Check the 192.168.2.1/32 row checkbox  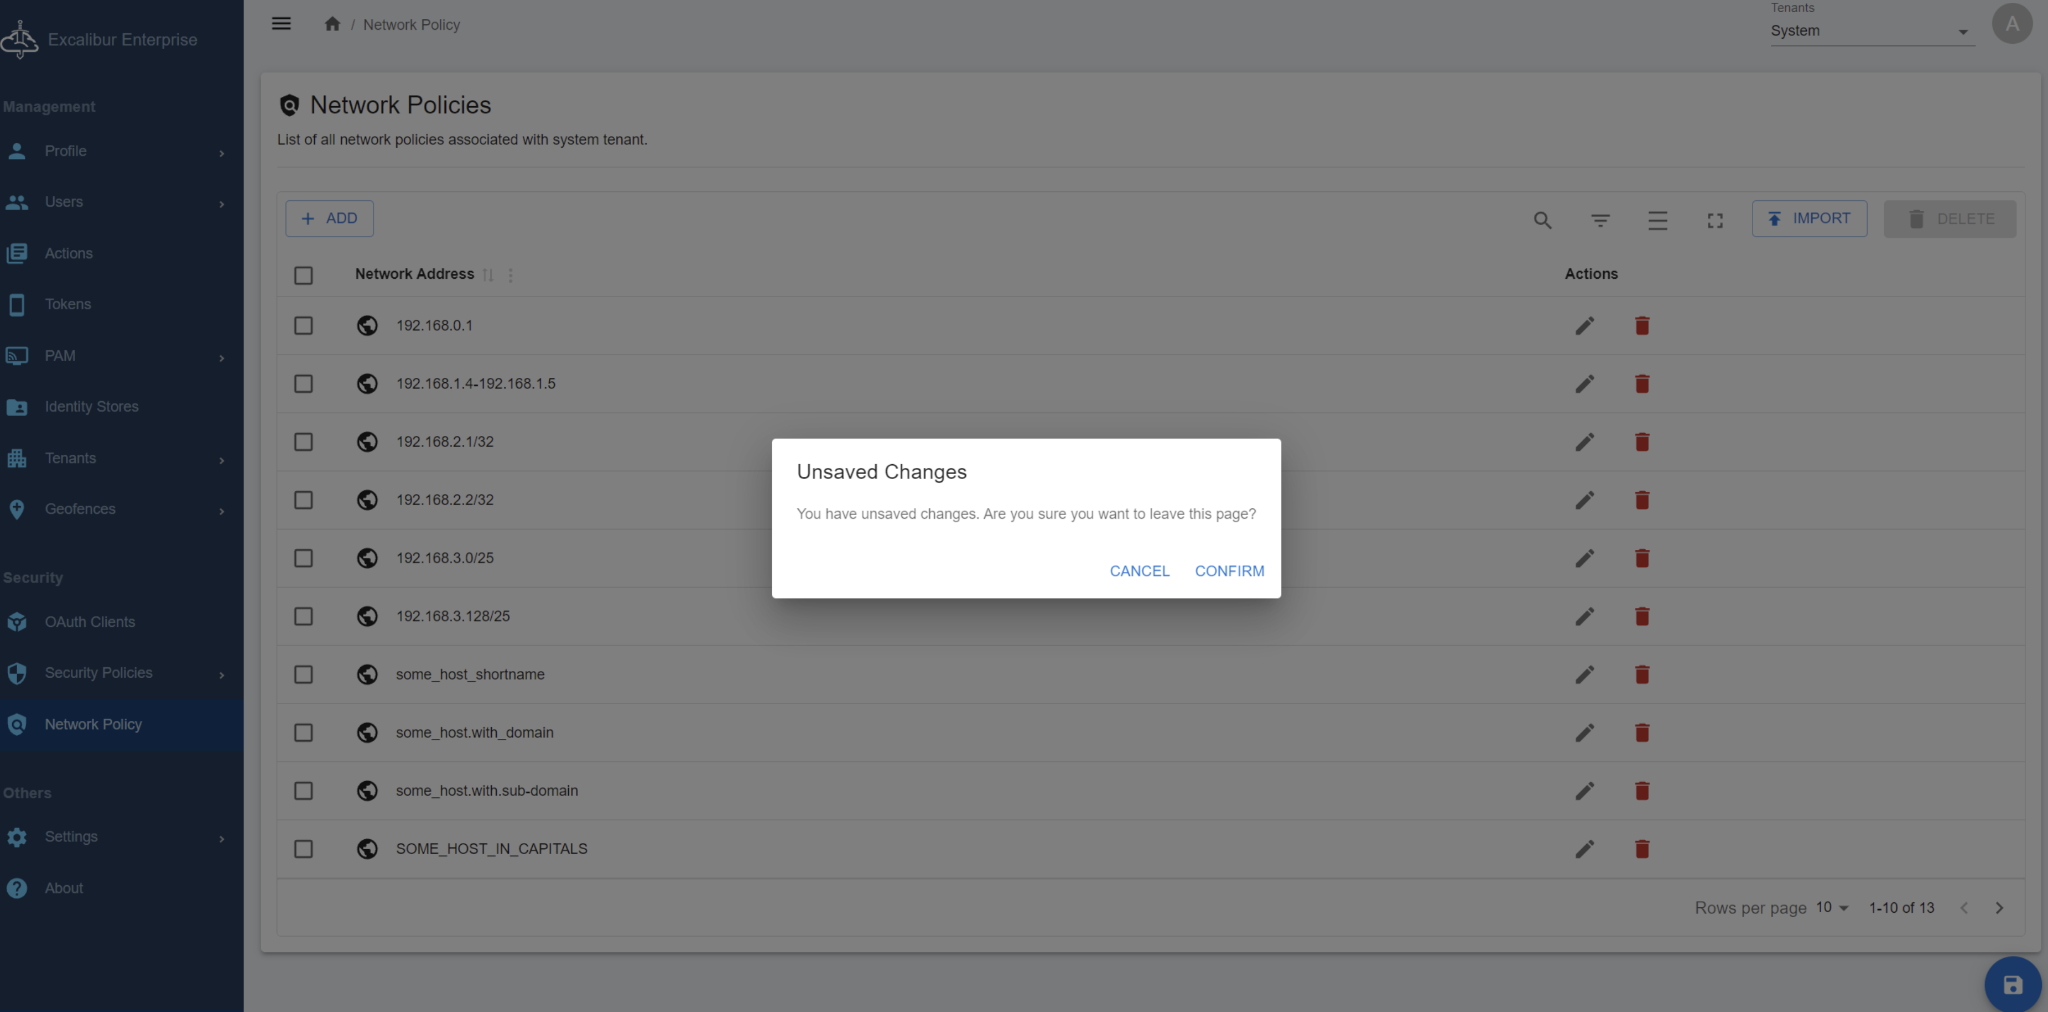click(303, 442)
